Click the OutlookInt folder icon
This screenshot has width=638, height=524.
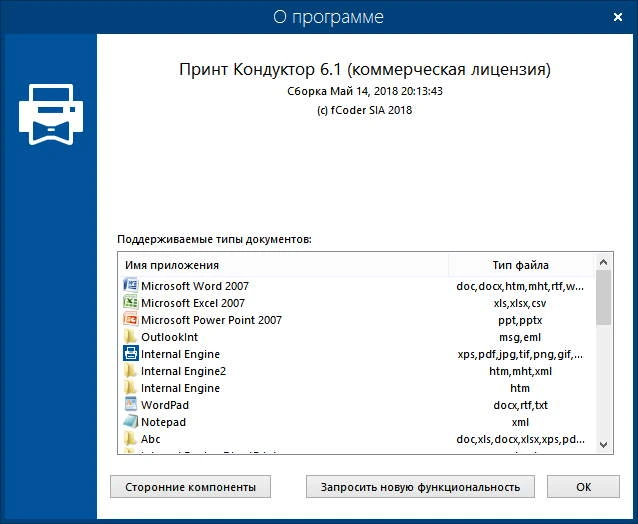(x=130, y=336)
